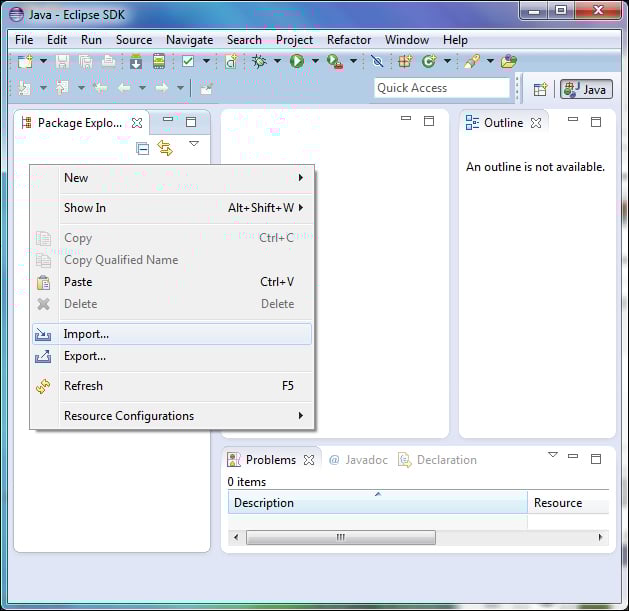
Task: Click the Search flashlight toolbar icon
Action: click(472, 61)
